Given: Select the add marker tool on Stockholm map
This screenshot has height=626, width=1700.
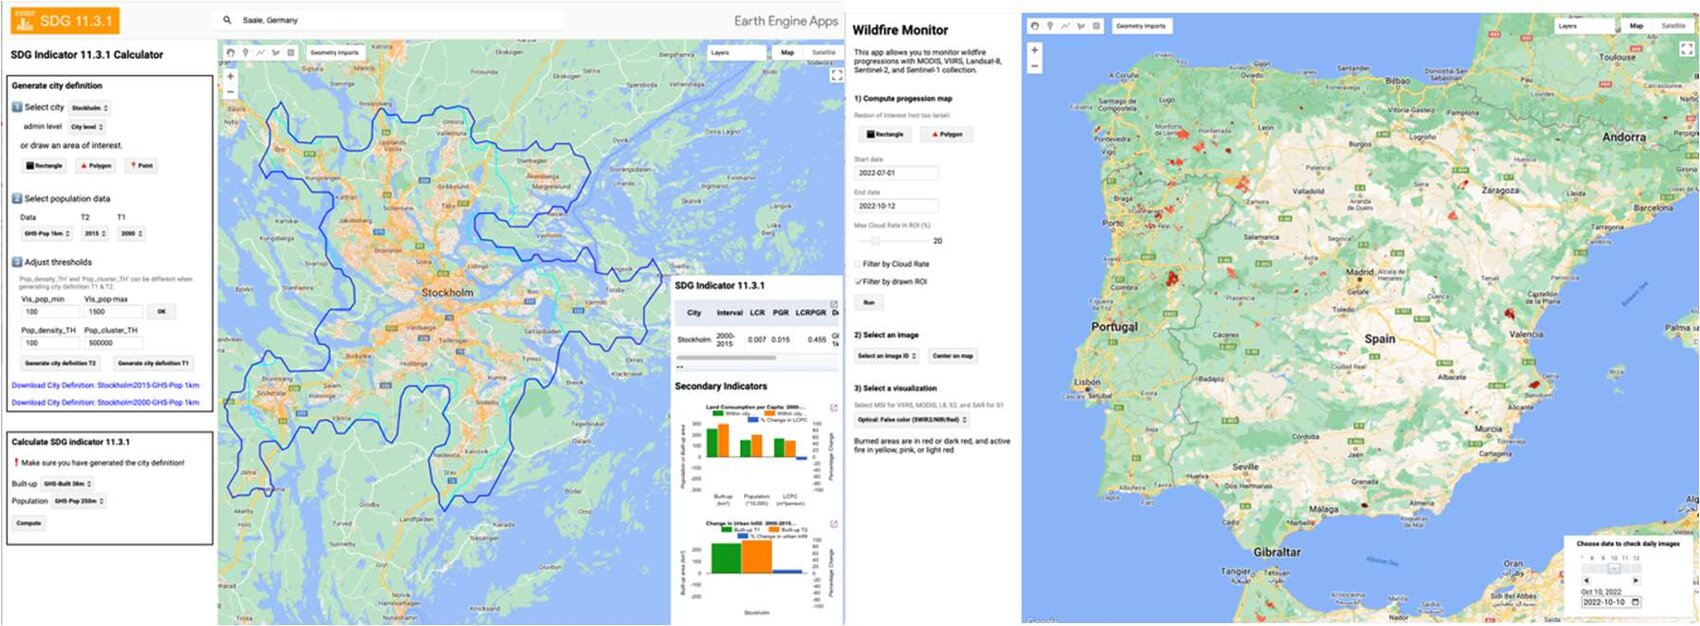Looking at the screenshot, I should pyautogui.click(x=245, y=53).
